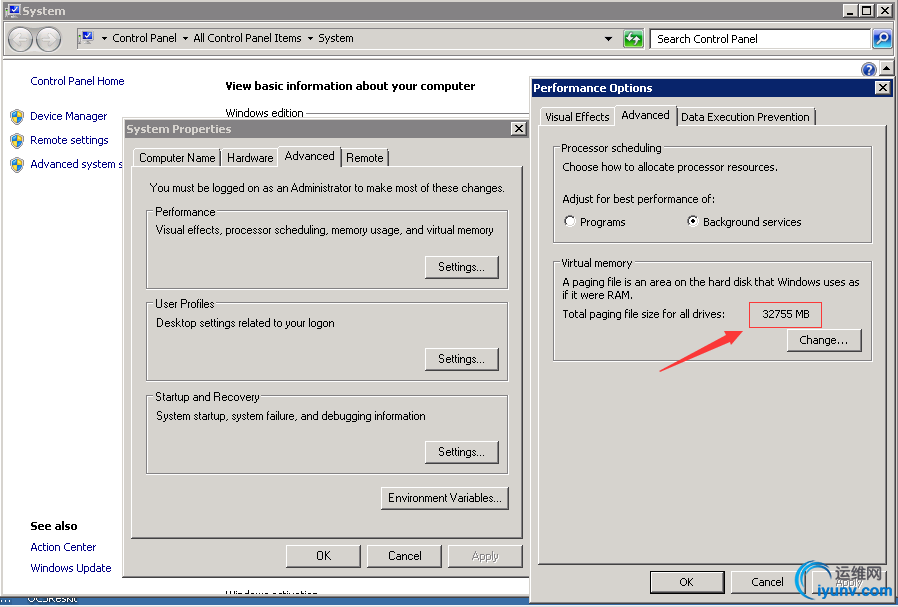
Task: Click Change virtual memory button
Action: point(824,340)
